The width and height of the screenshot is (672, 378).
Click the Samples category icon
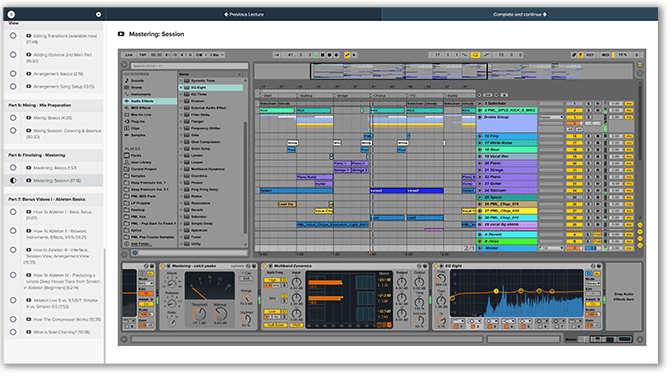[127, 135]
